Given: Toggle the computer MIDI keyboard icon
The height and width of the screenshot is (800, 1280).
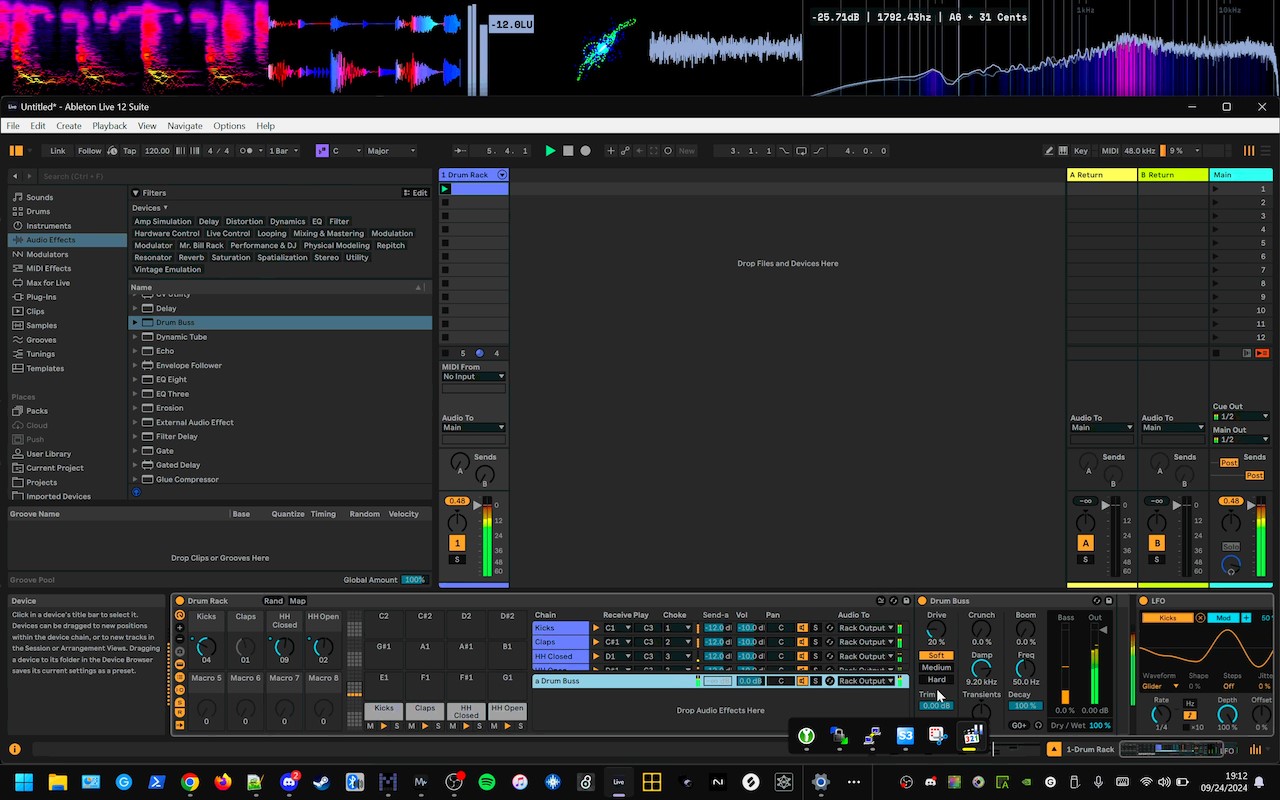Looking at the screenshot, I should pyautogui.click(x=1065, y=151).
